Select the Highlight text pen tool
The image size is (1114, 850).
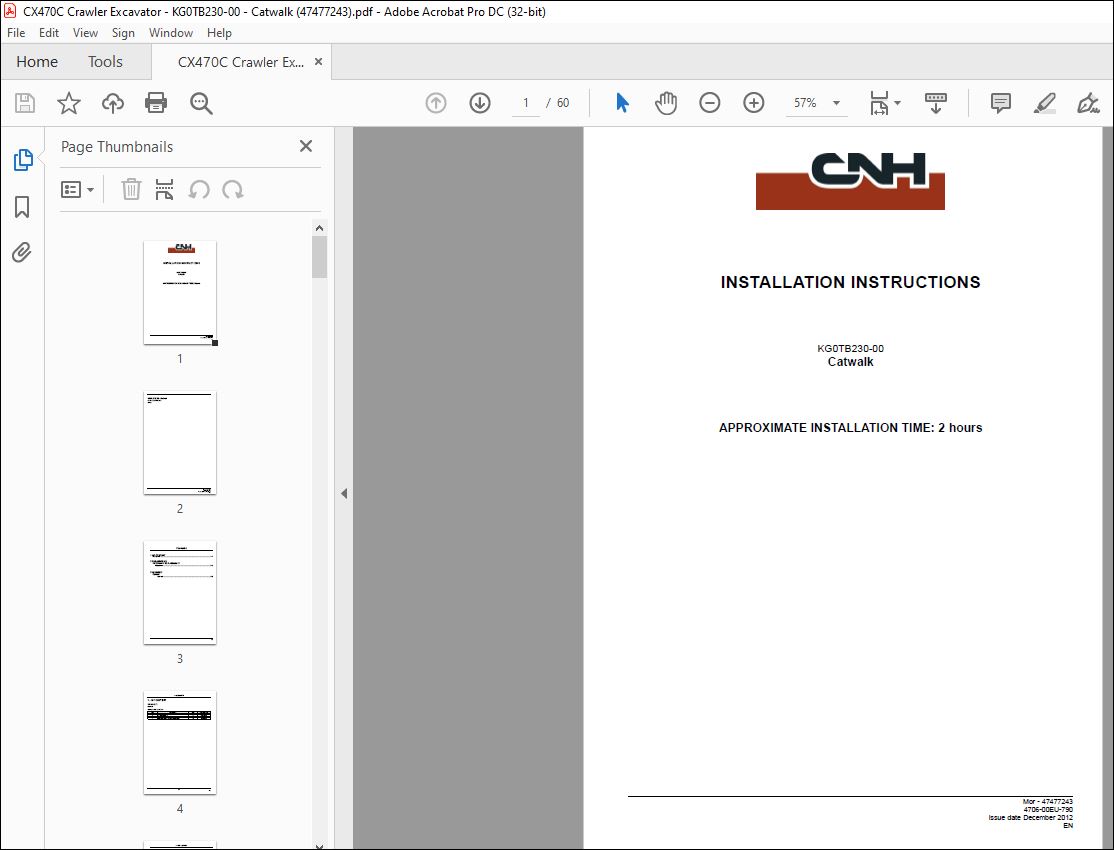[1044, 103]
